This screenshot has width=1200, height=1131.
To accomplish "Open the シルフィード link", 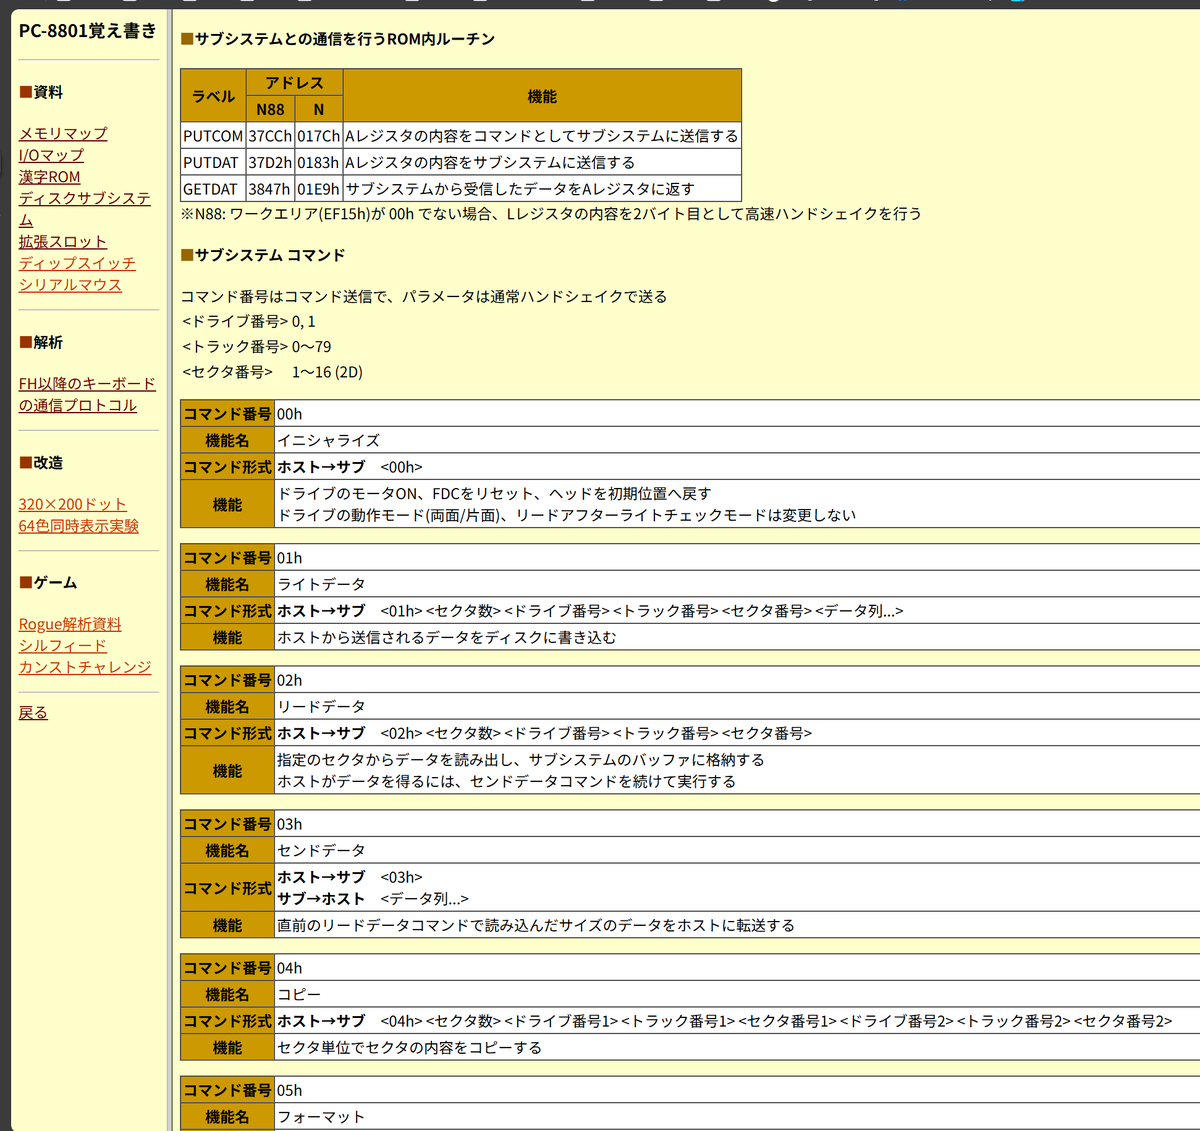I will coord(63,645).
